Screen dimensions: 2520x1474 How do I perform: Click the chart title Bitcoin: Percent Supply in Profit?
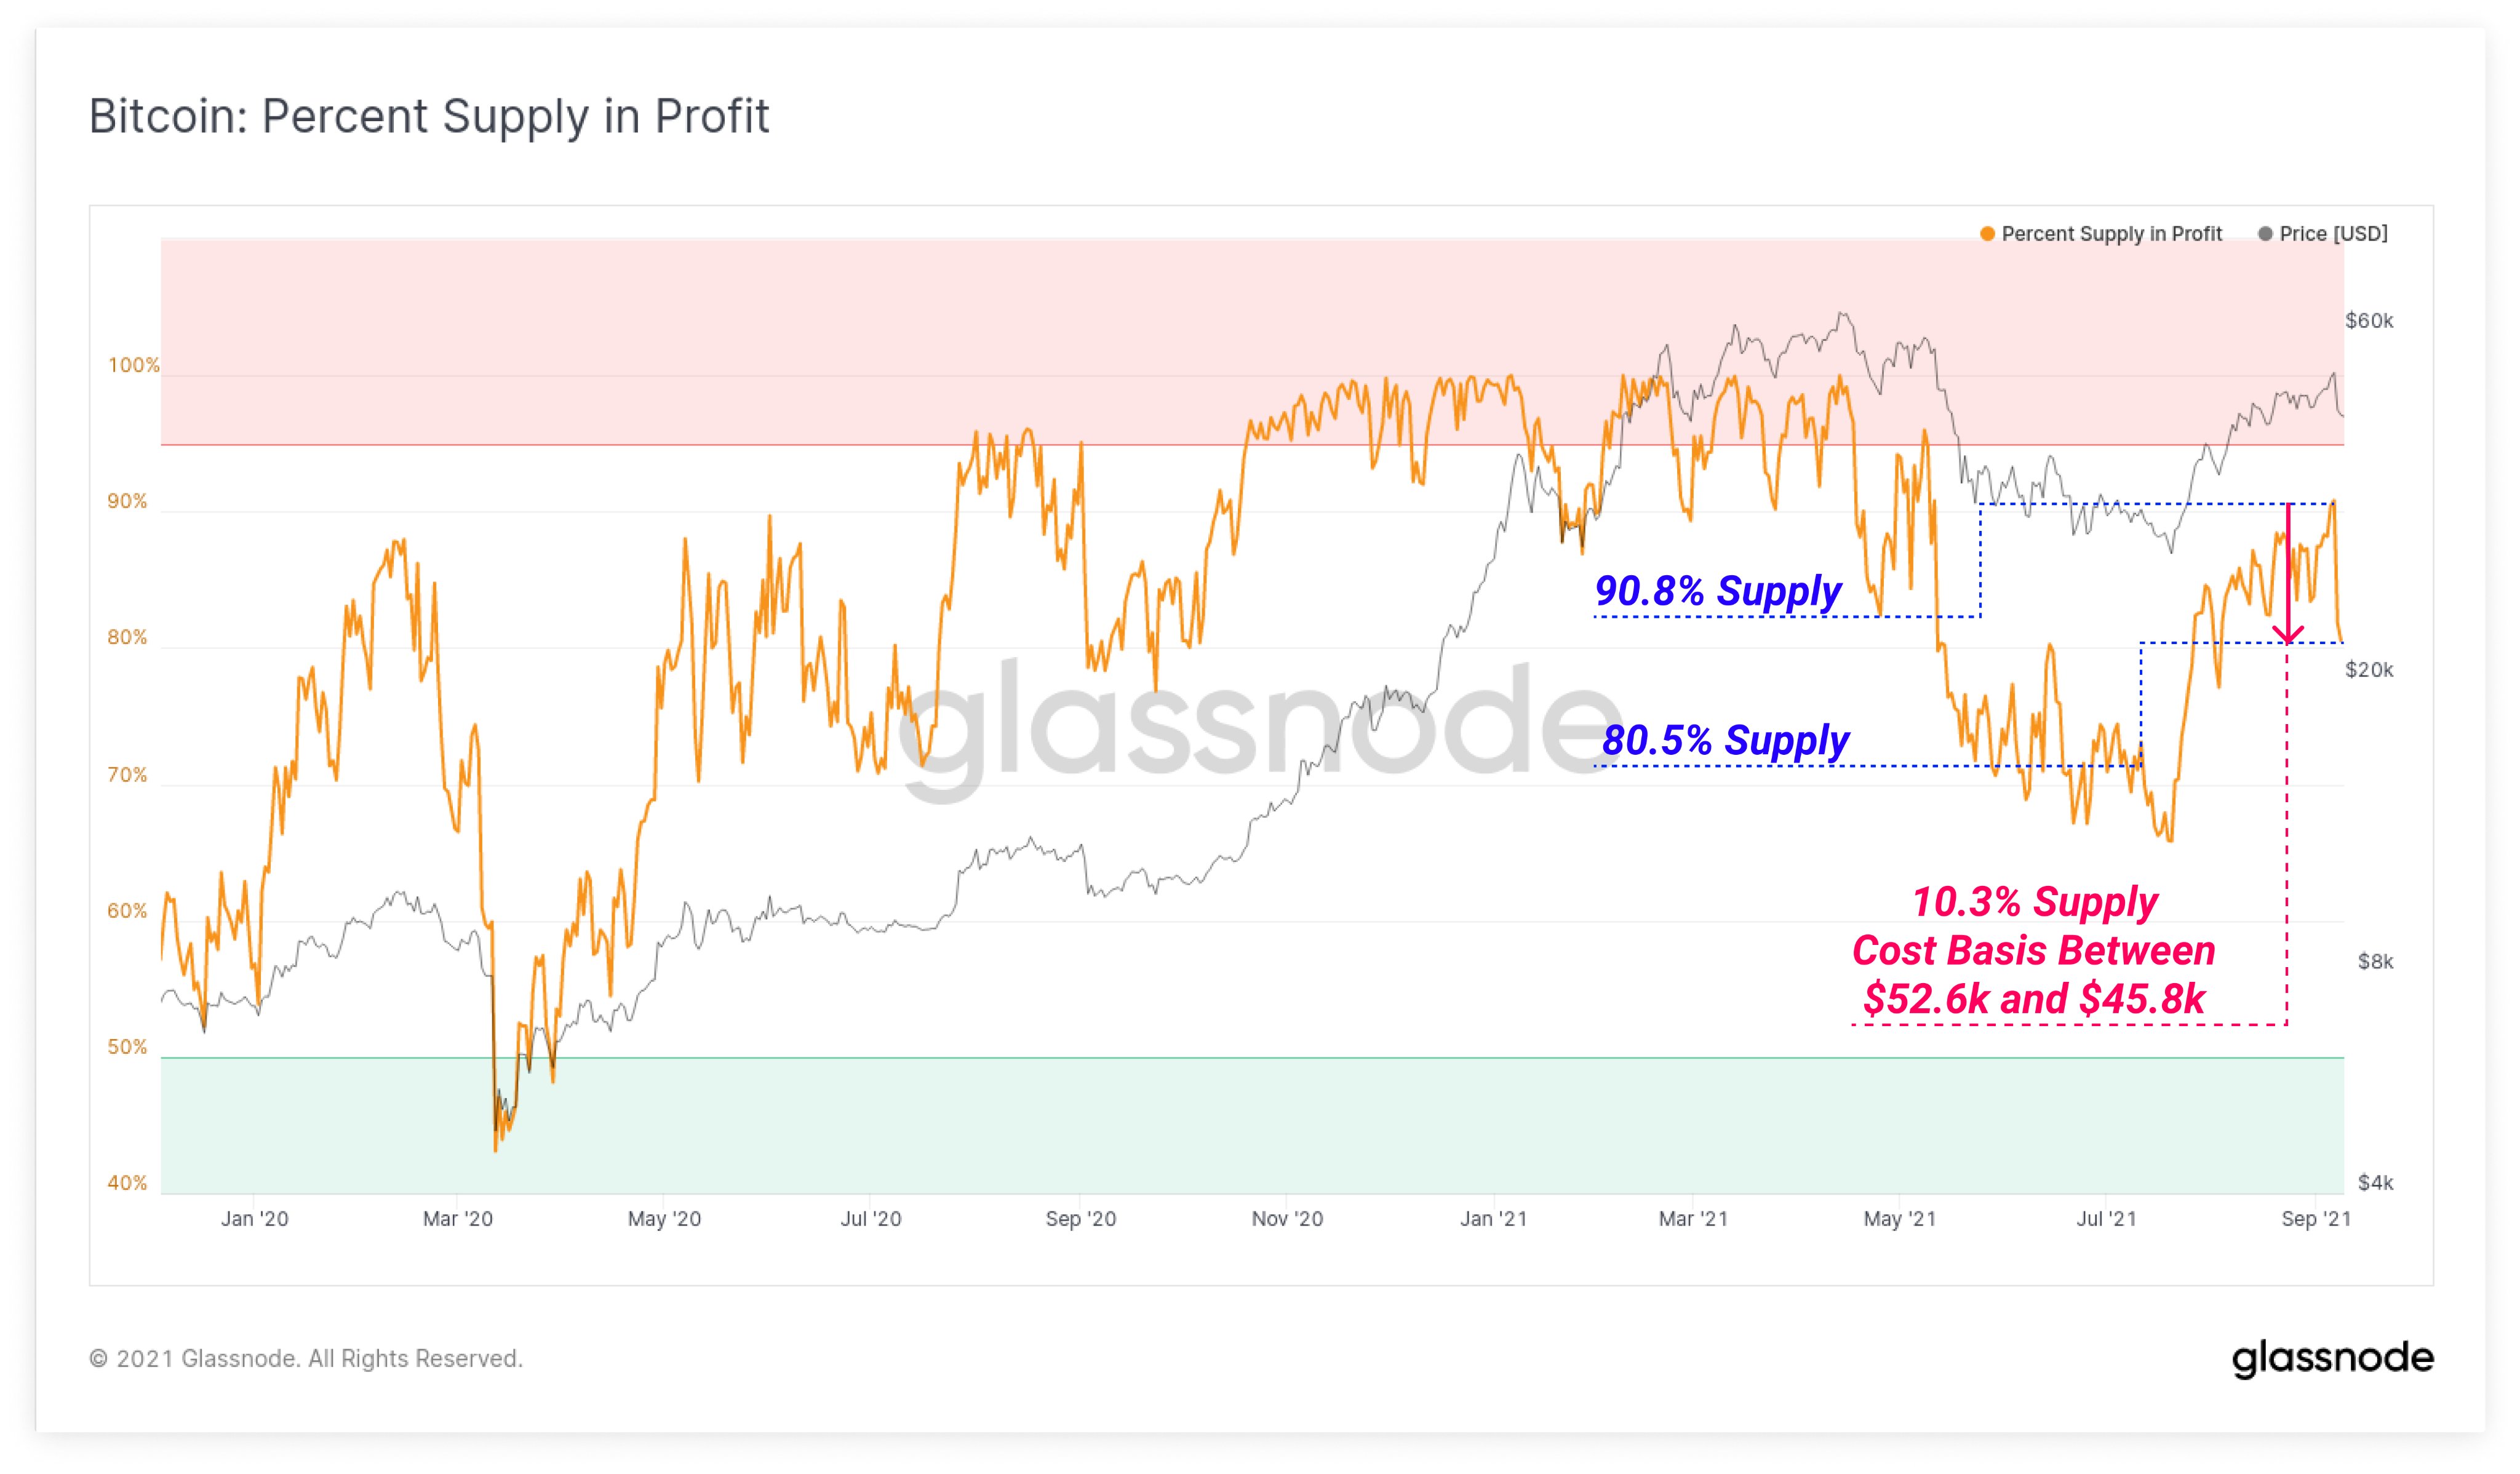(x=429, y=116)
